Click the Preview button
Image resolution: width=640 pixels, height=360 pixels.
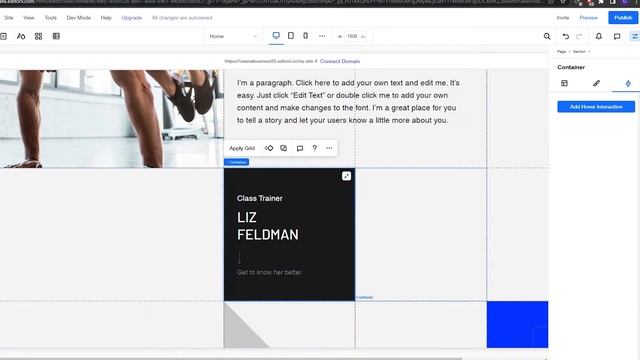(x=589, y=18)
